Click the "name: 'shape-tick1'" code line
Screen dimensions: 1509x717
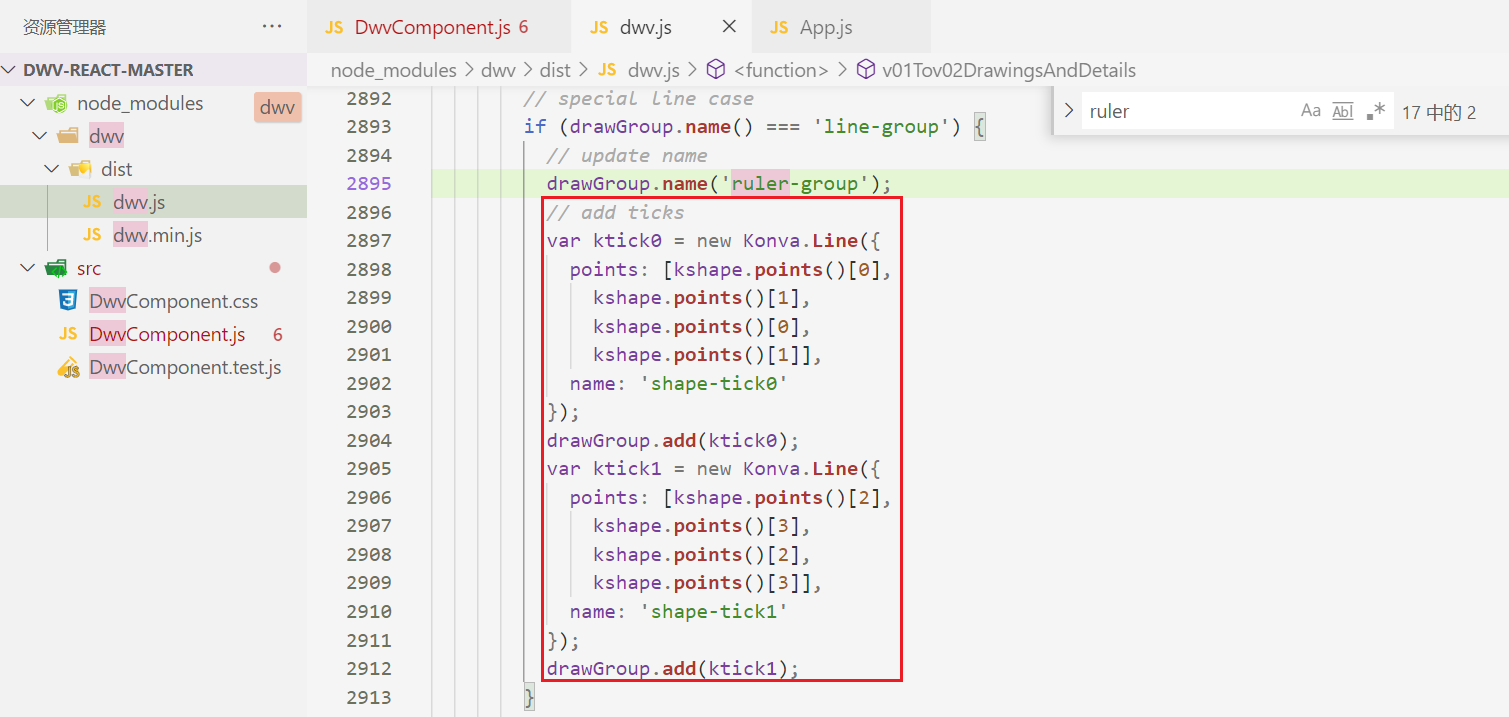pos(679,611)
